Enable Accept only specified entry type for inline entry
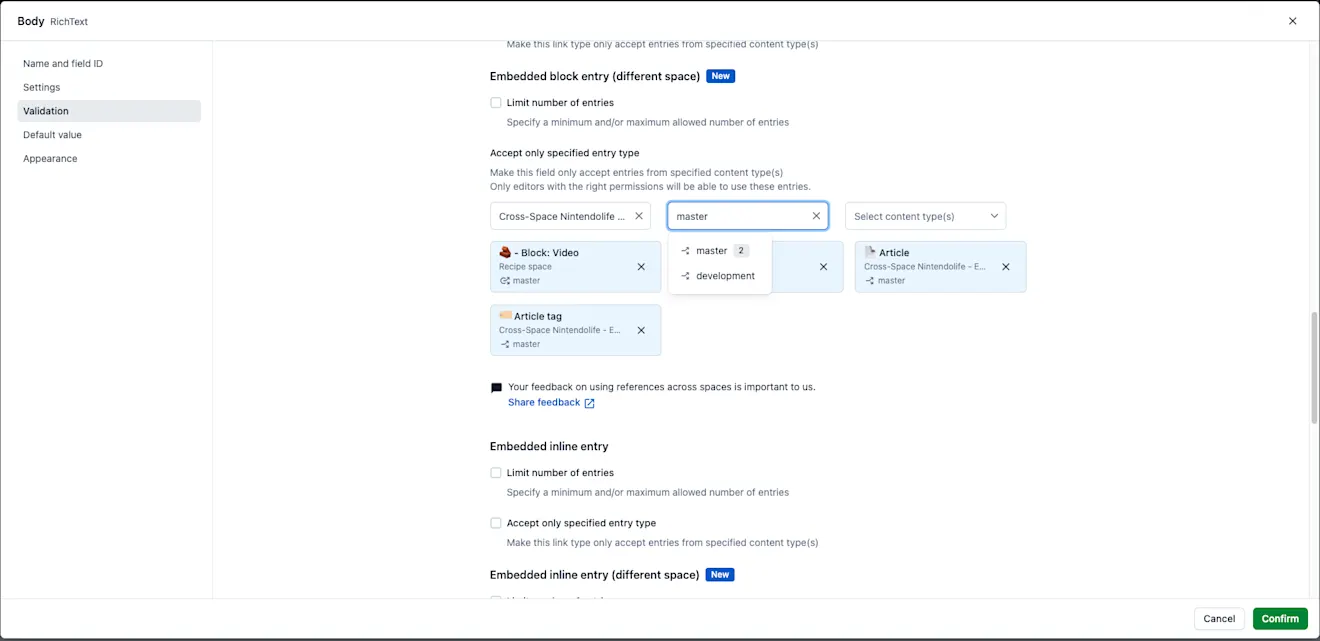This screenshot has height=641, width=1320. tap(496, 523)
